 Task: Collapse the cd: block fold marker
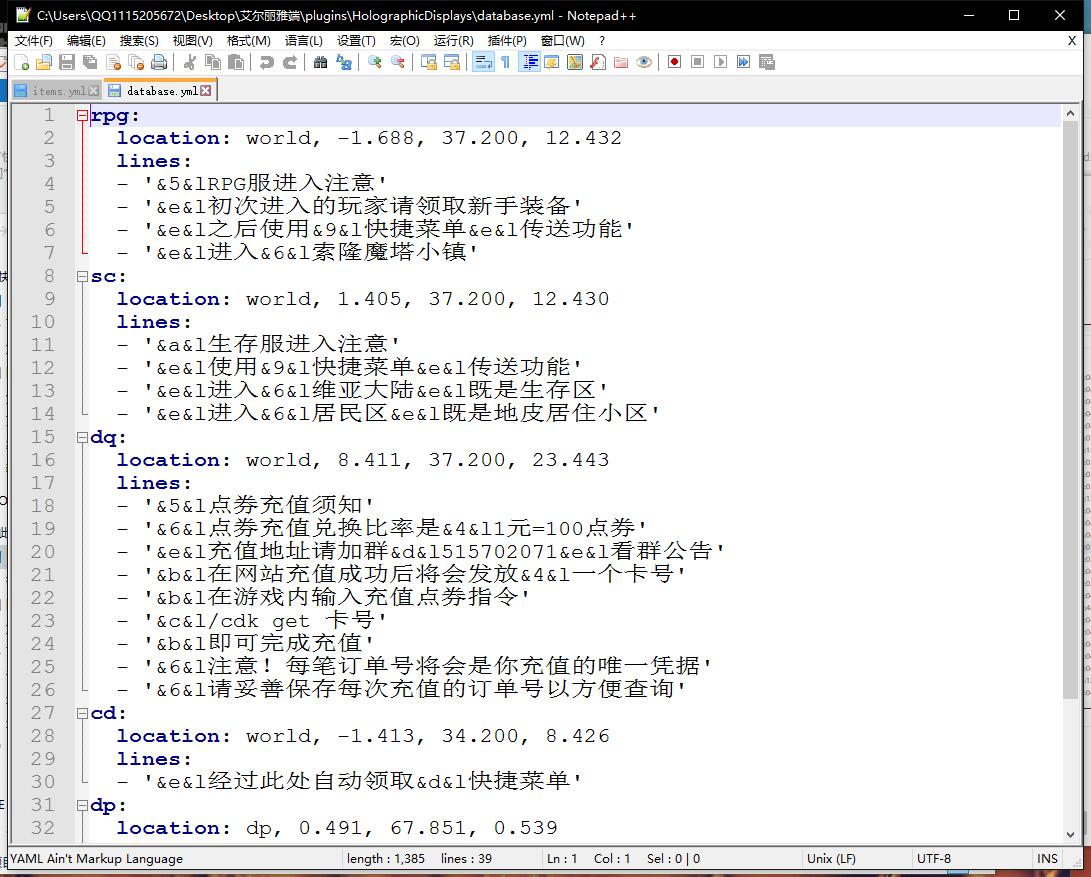83,713
